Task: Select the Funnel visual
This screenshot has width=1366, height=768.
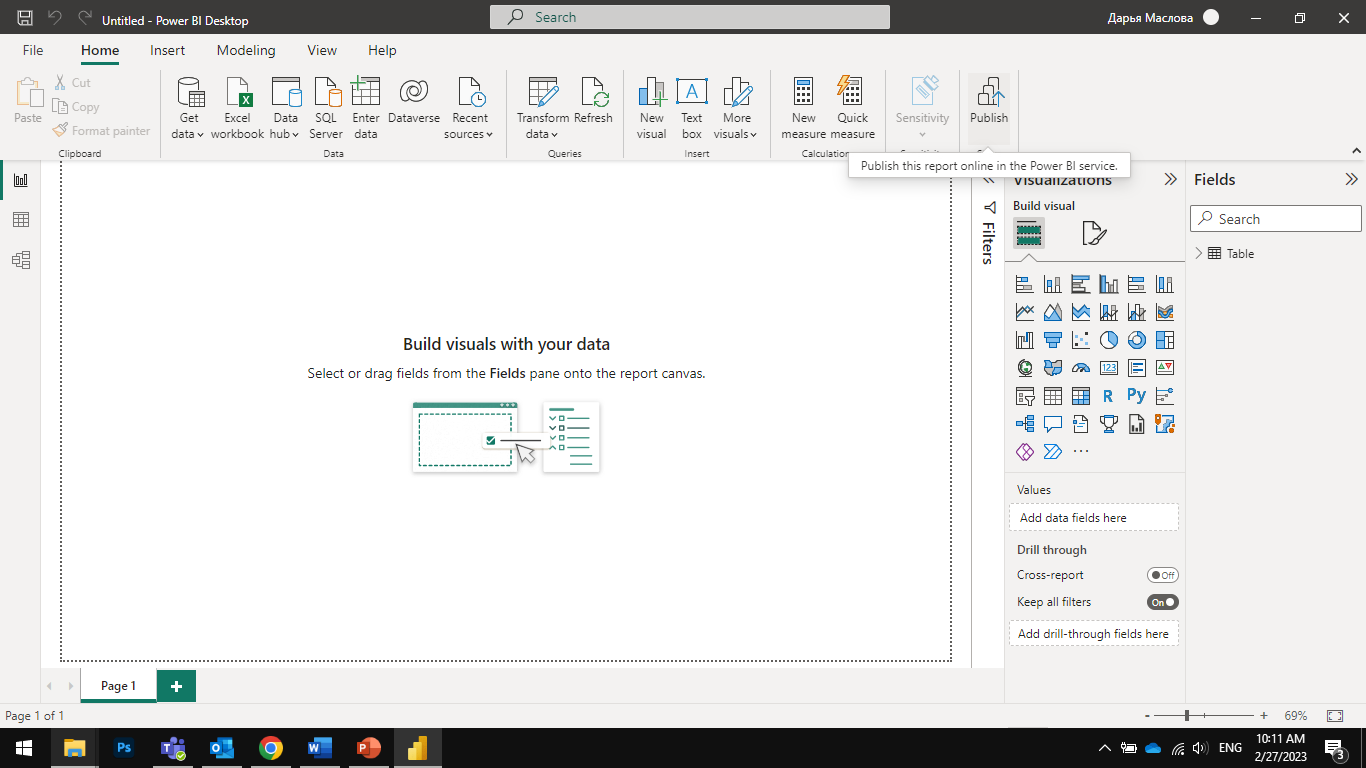Action: (x=1052, y=340)
